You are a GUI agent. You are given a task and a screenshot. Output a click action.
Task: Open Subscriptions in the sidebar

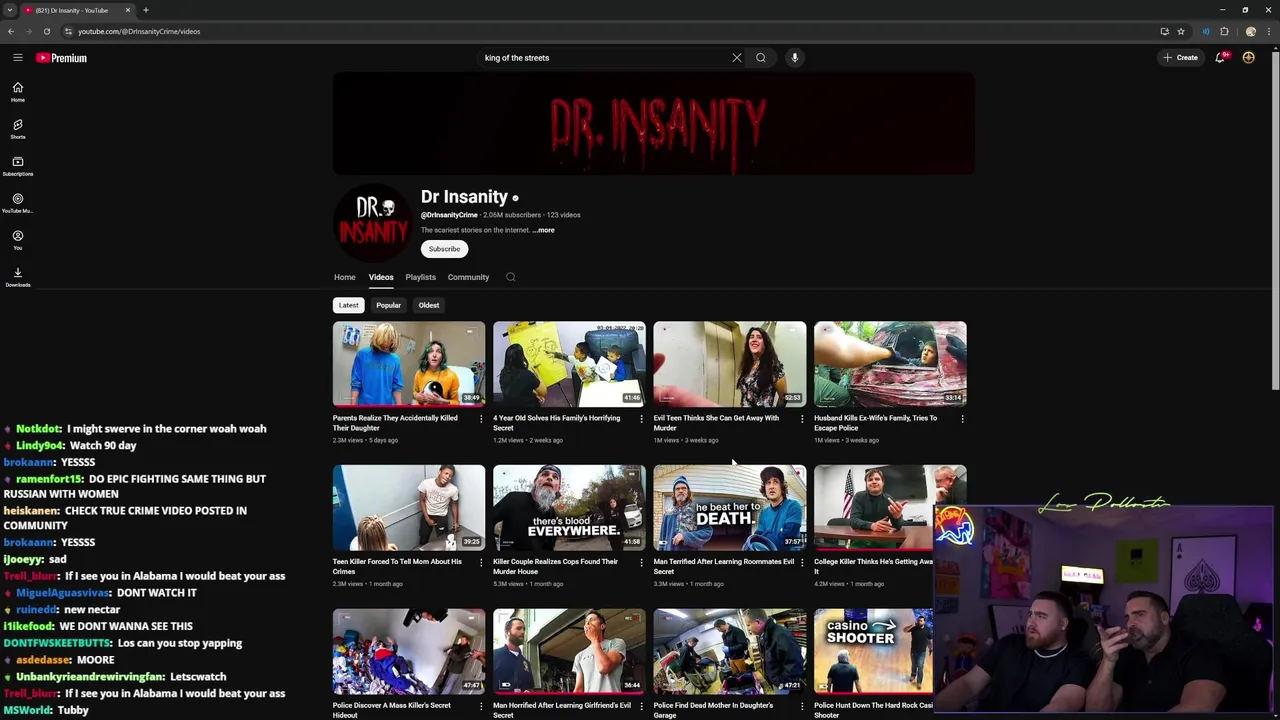coord(18,166)
